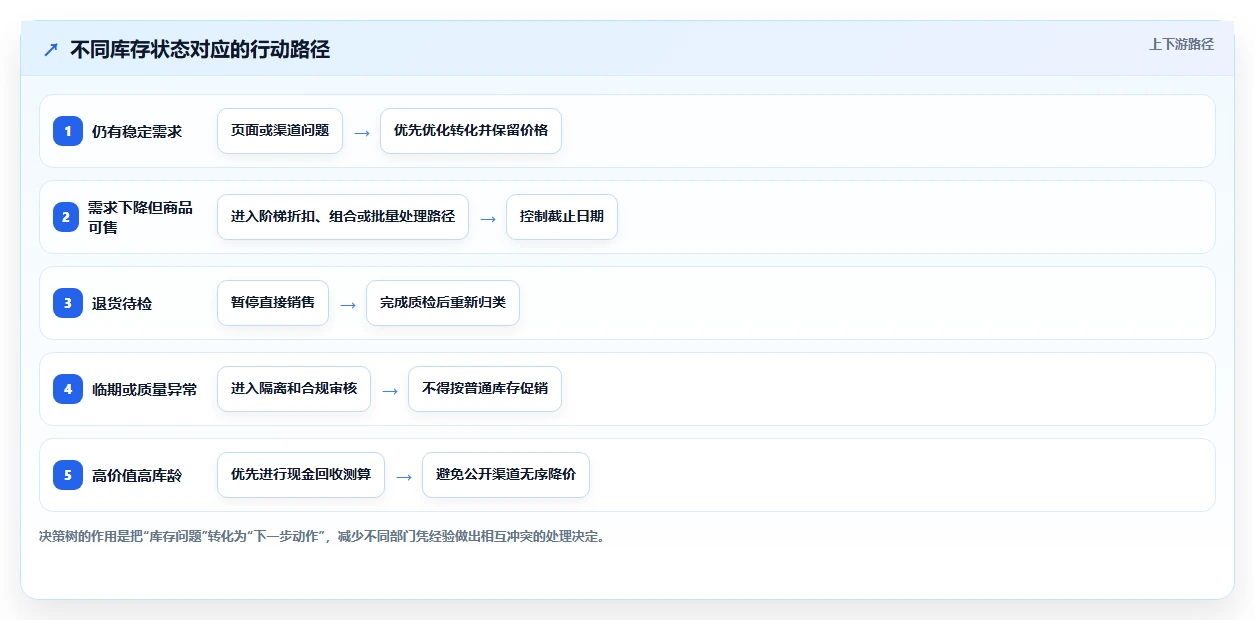Click the arrow after 页面或渠道问题
The height and width of the screenshot is (620, 1255).
pyautogui.click(x=362, y=132)
